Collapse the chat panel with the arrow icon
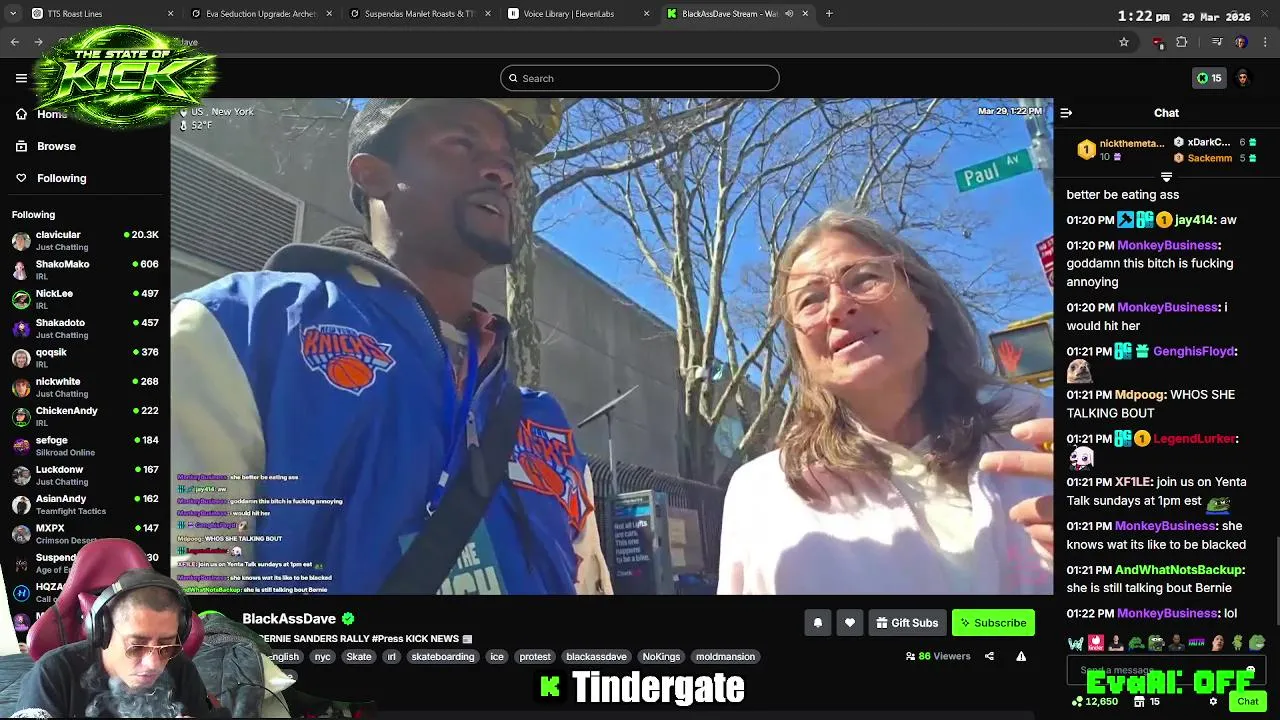1280x720 pixels. tap(1066, 113)
